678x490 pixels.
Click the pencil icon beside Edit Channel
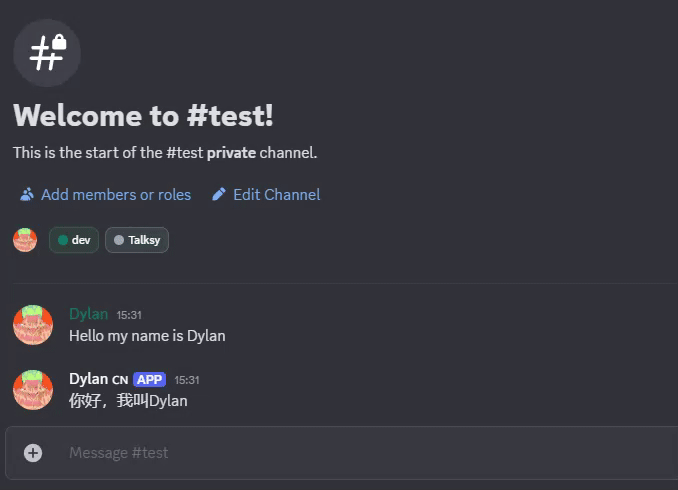[x=219, y=195]
